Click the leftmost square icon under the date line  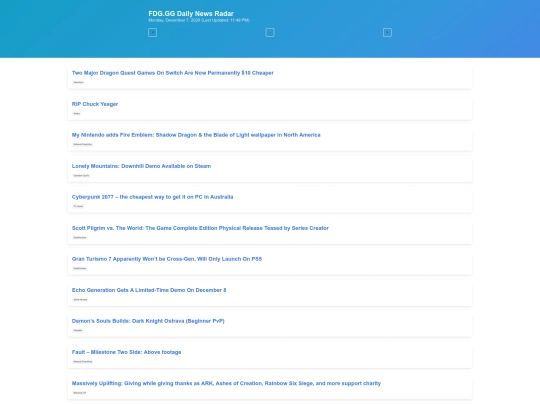[152, 32]
